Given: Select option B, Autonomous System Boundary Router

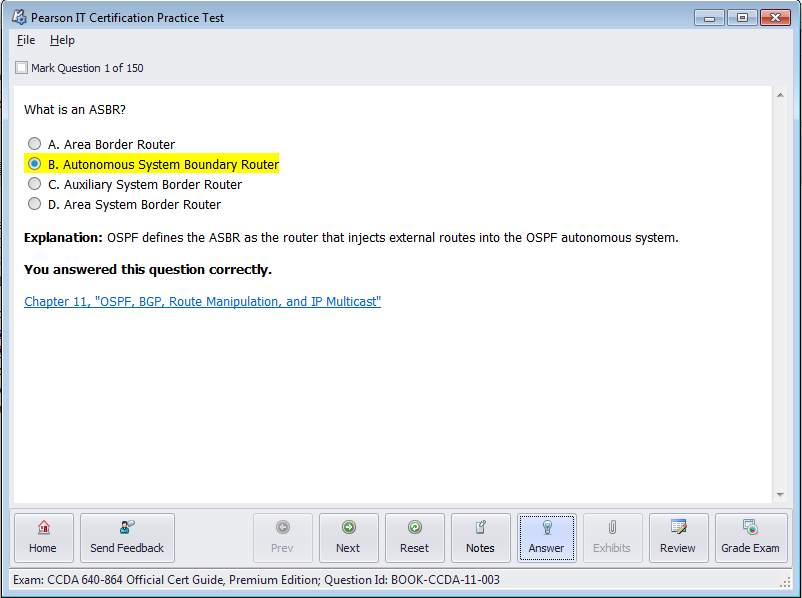Looking at the screenshot, I should pos(34,164).
